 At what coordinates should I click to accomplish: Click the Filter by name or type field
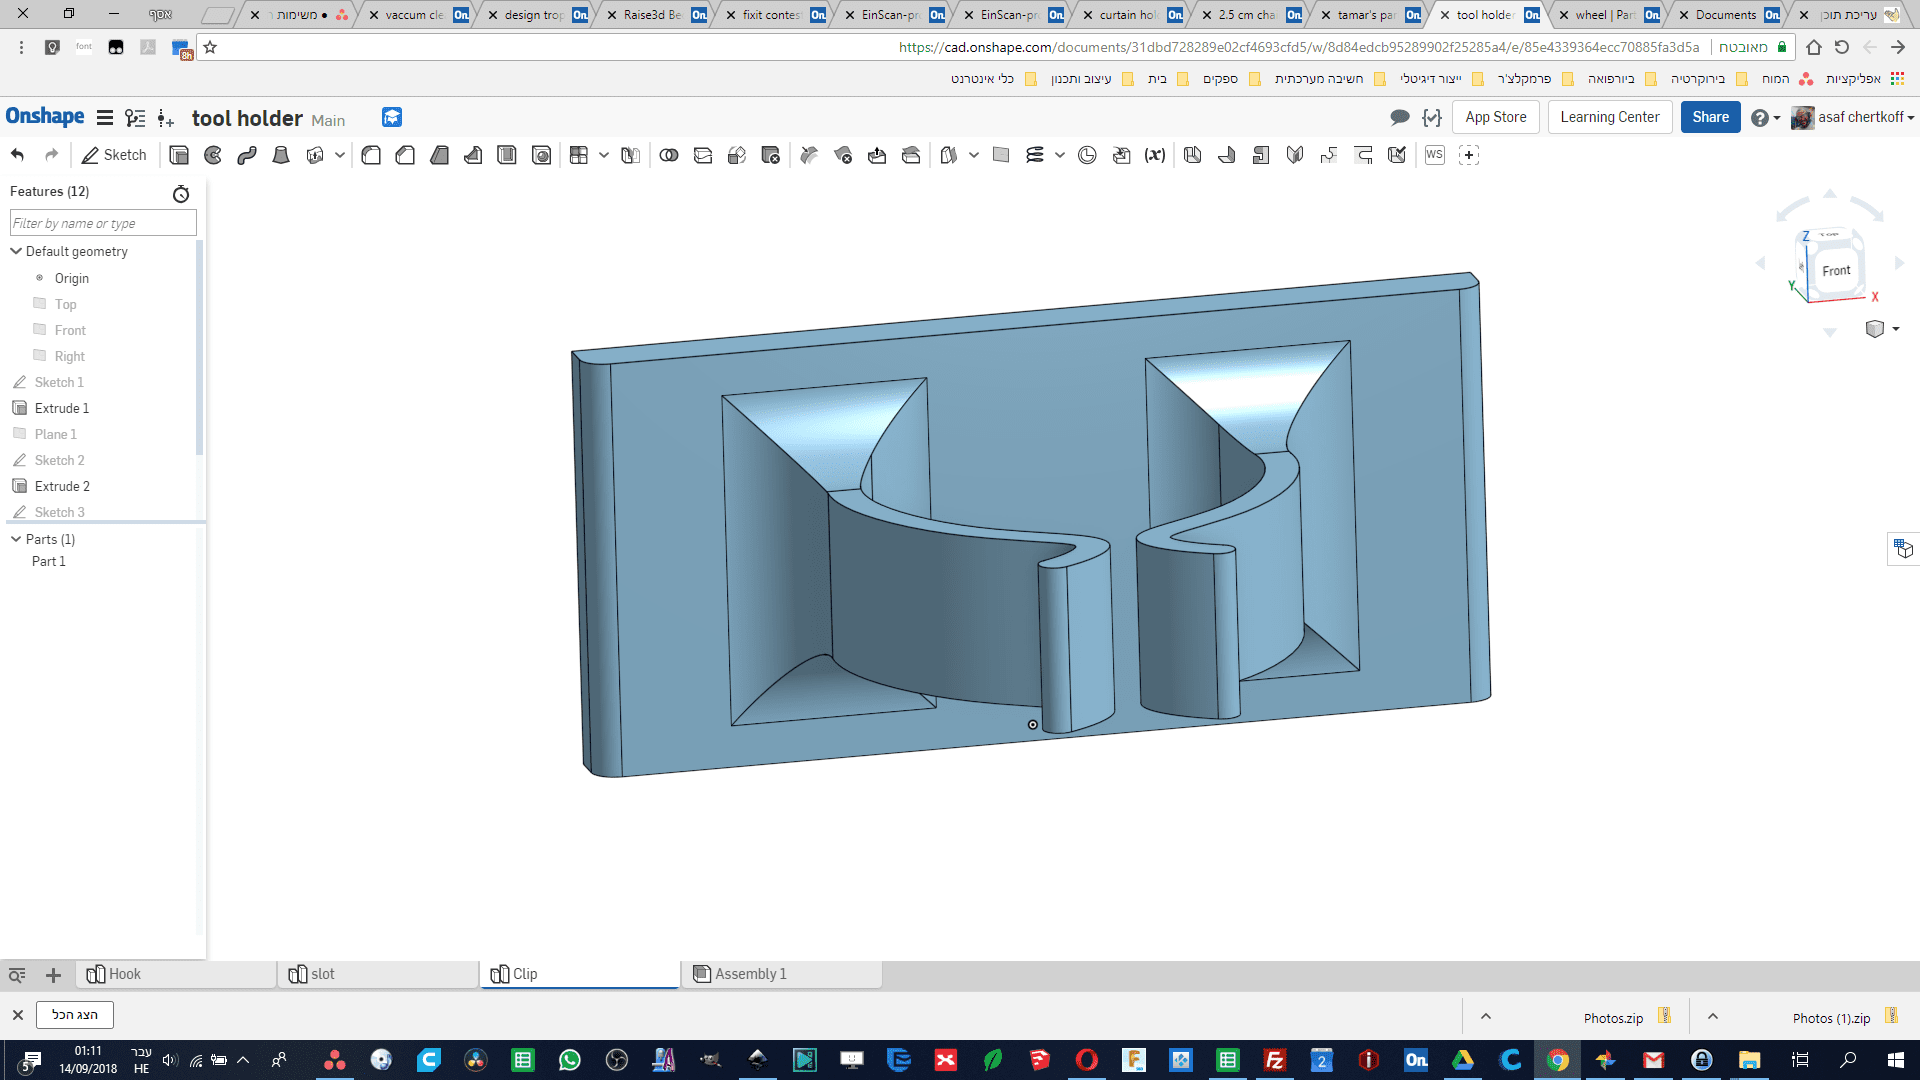click(103, 223)
